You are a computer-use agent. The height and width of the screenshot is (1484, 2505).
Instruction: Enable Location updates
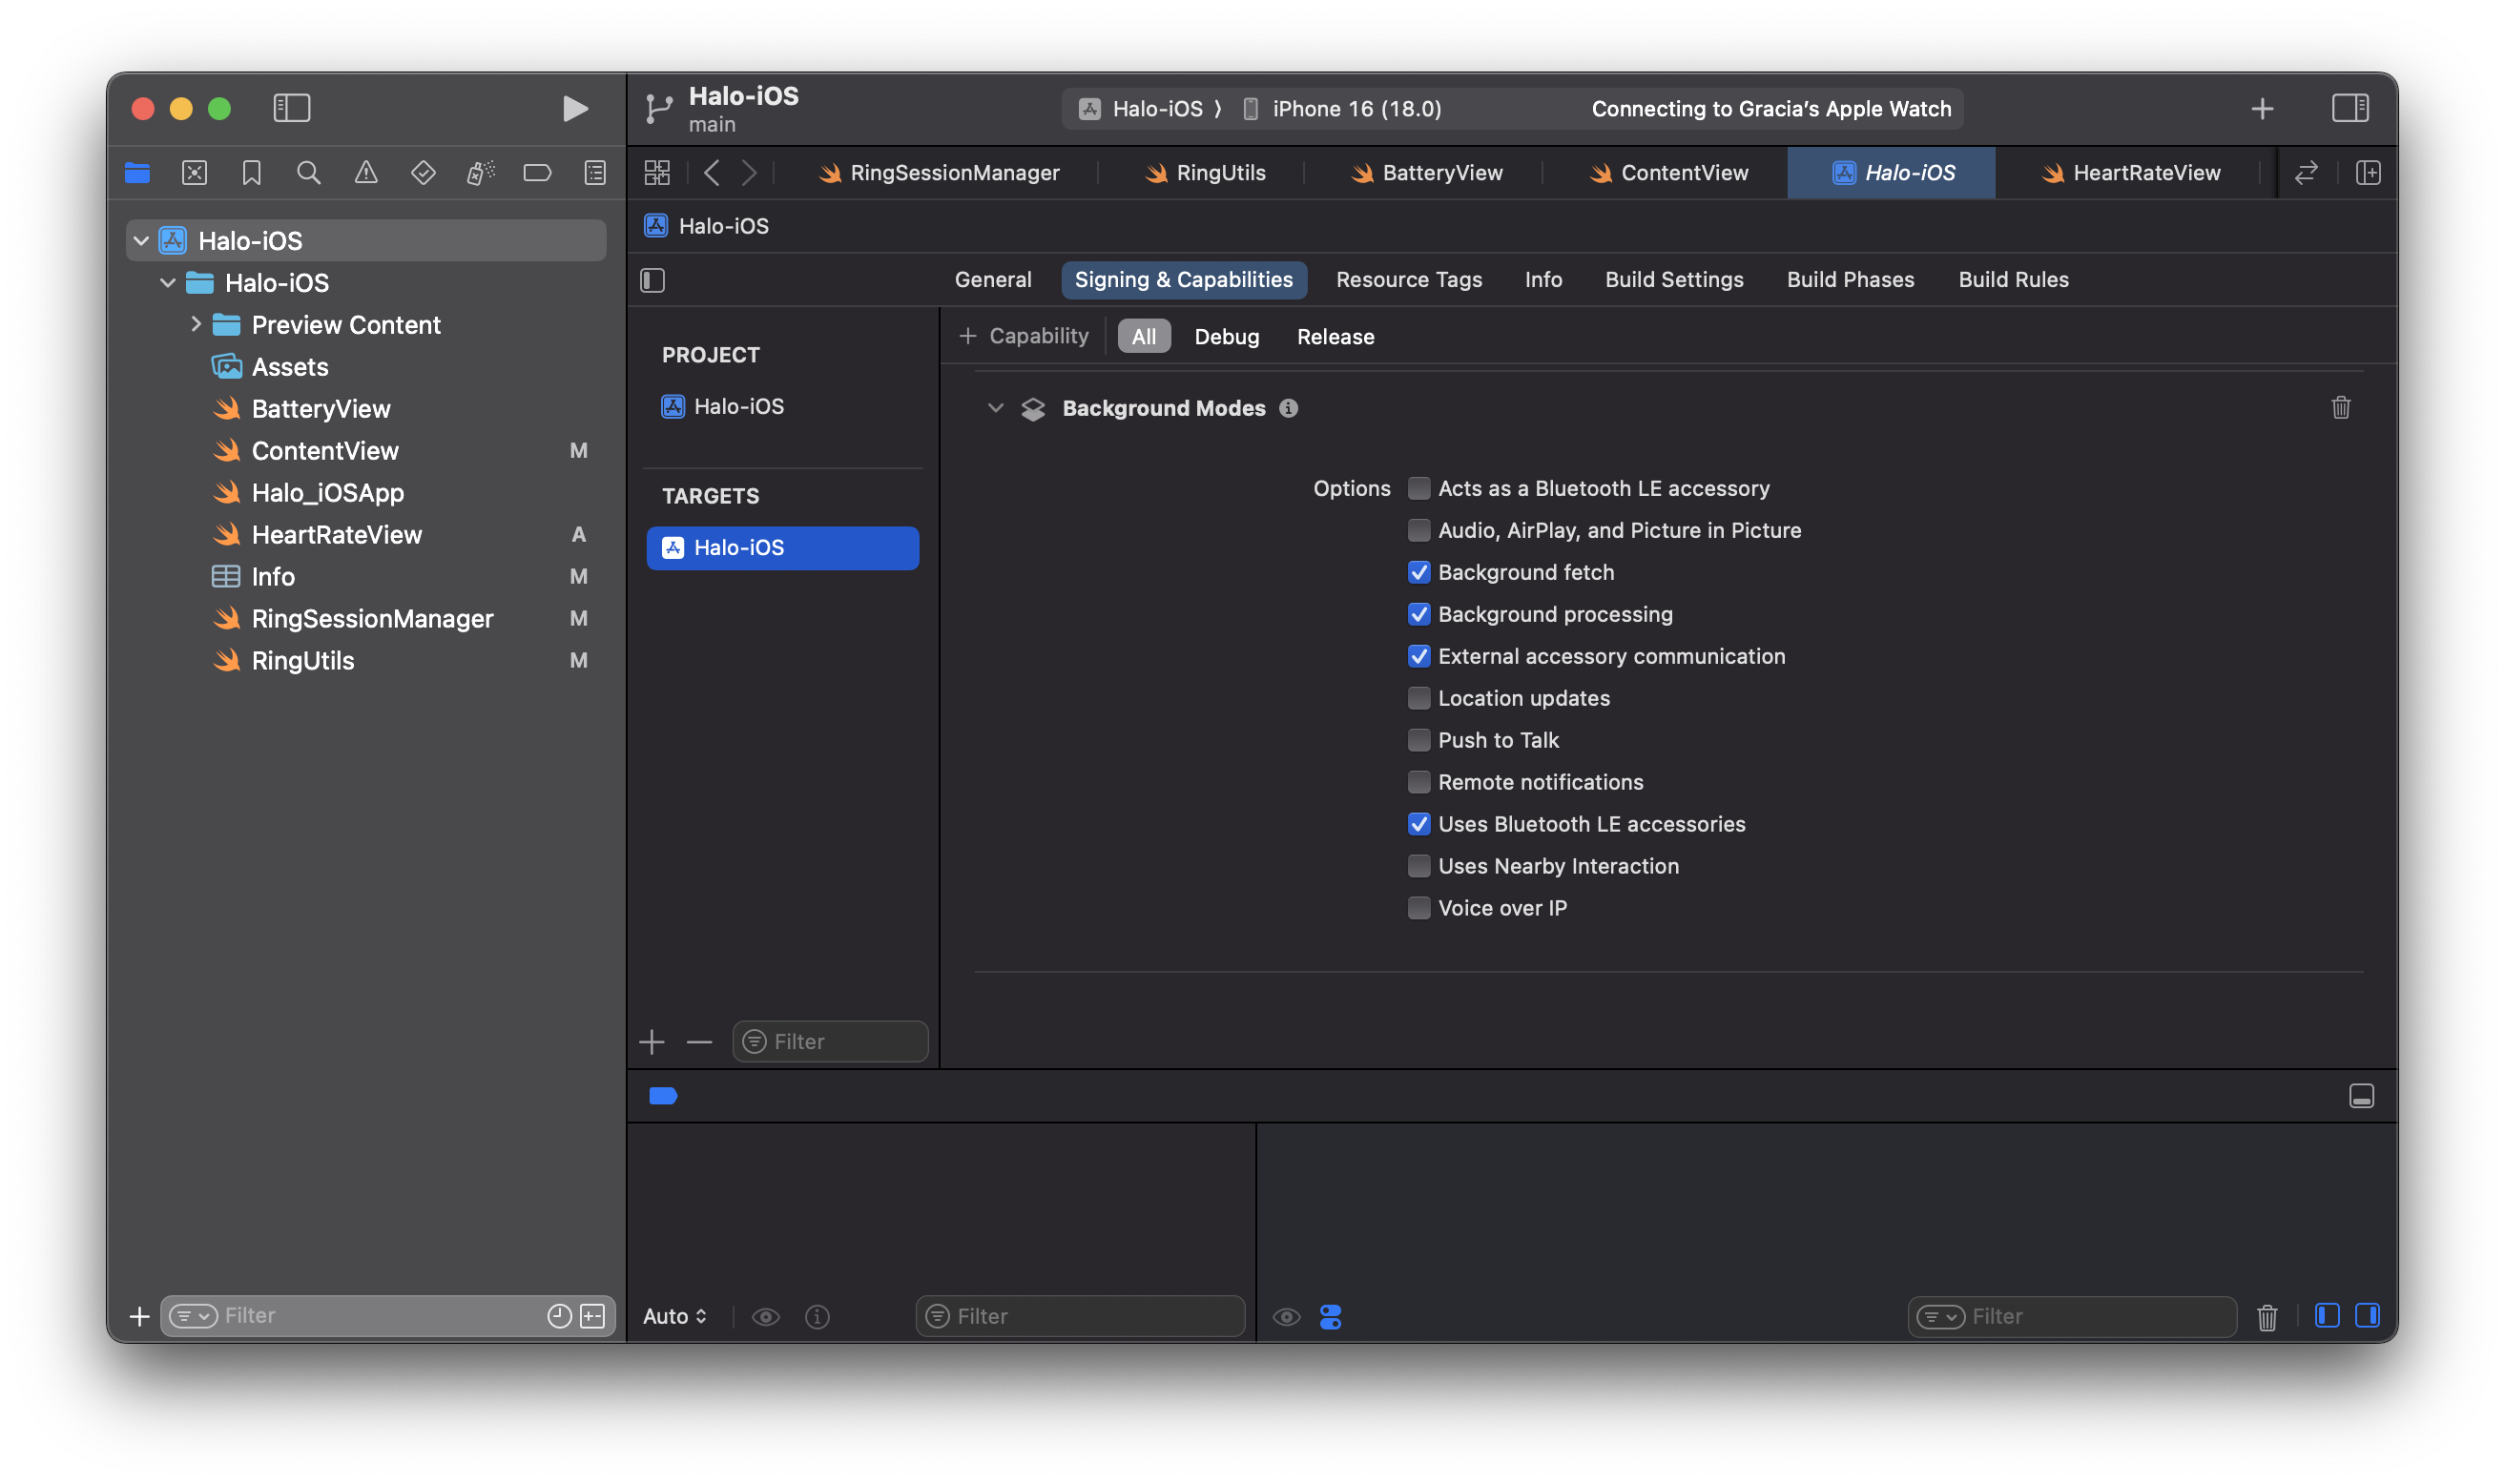click(x=1419, y=698)
